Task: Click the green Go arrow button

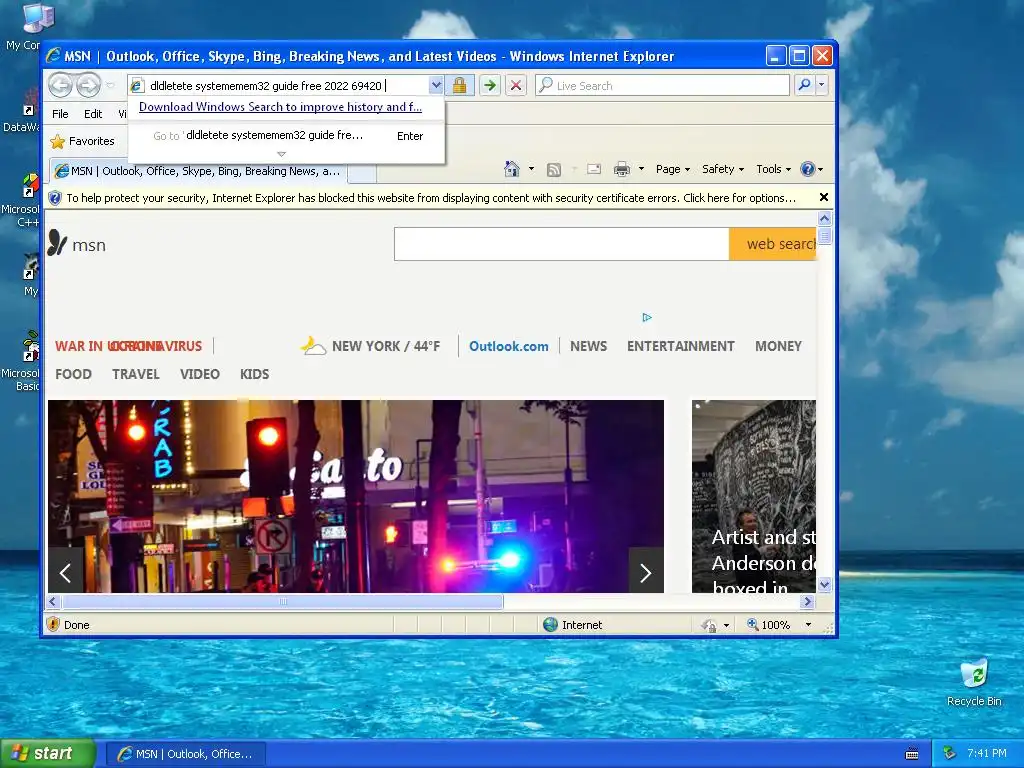Action: (489, 86)
